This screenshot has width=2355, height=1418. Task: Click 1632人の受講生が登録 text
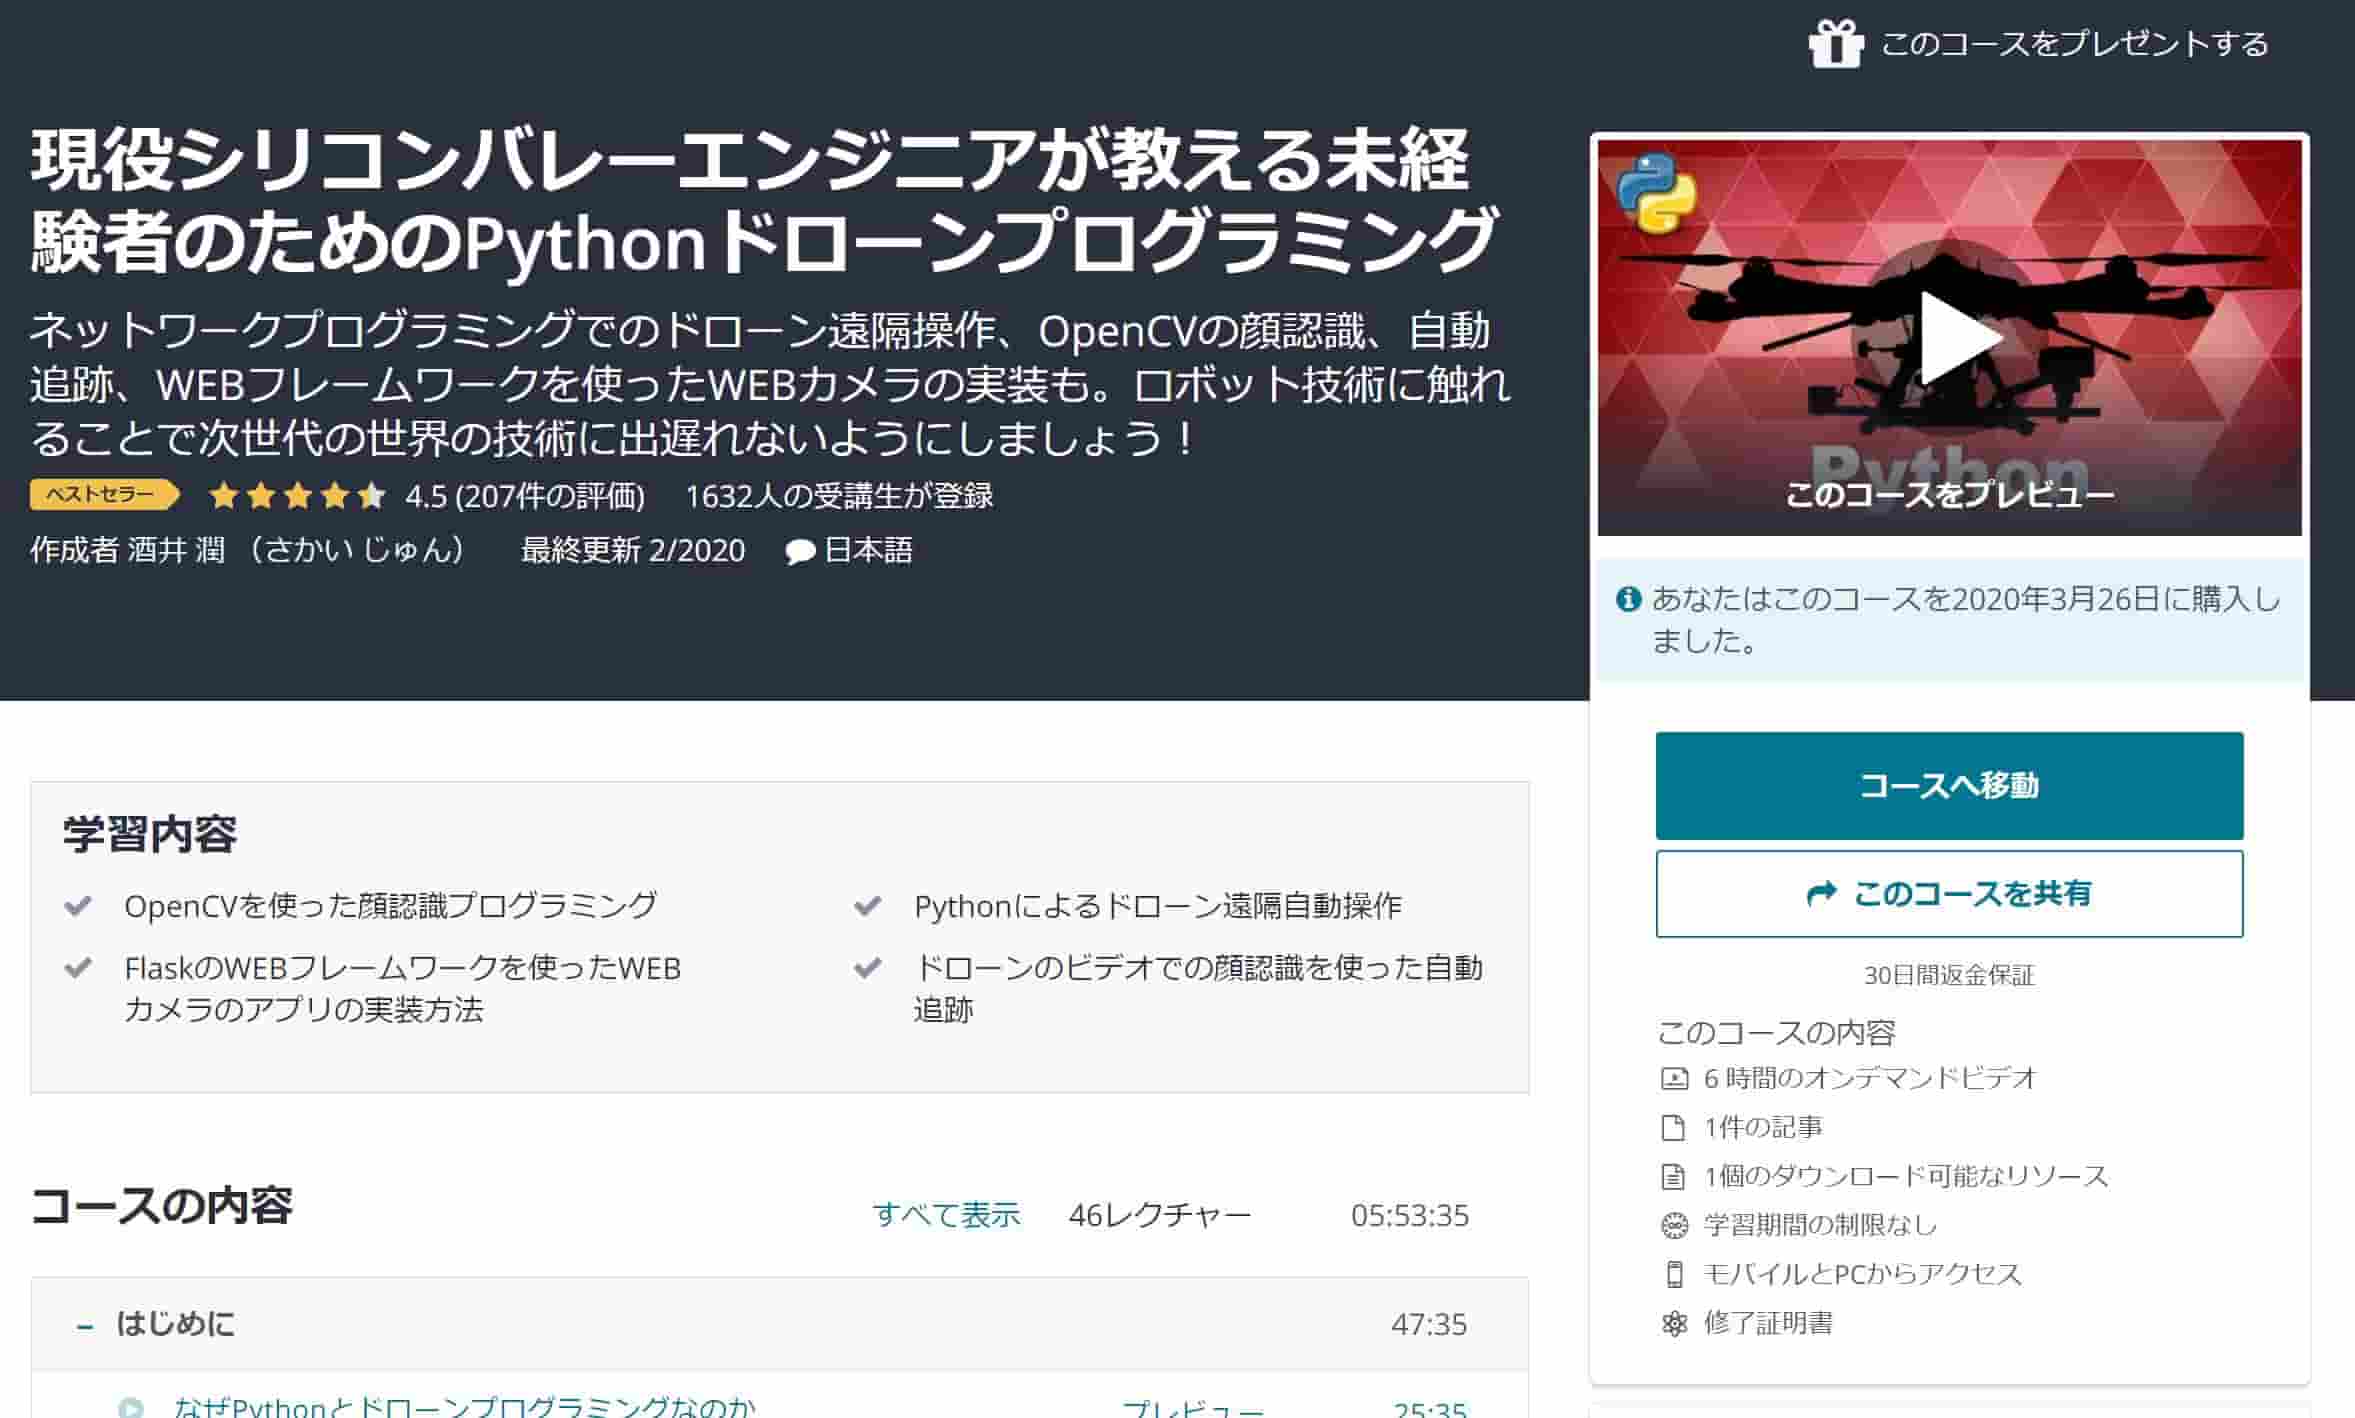(839, 496)
